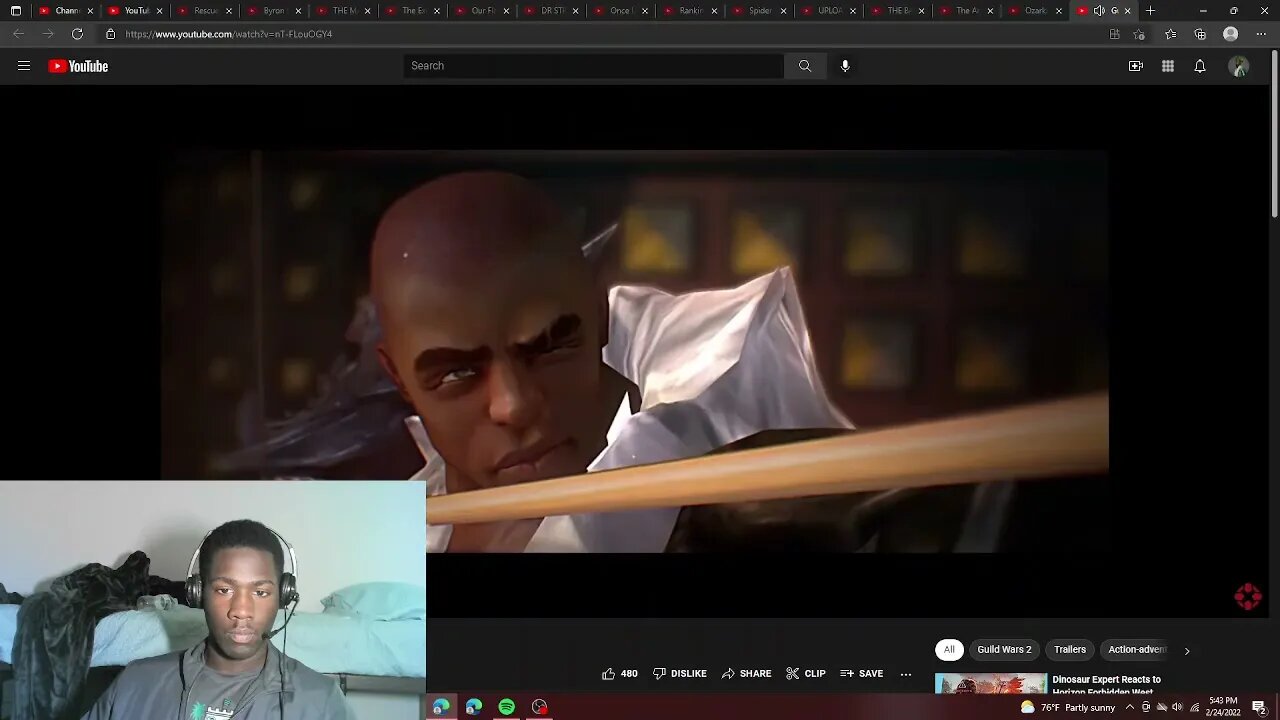
Task: Open the split/app icon beside favorites star
Action: coord(1115,34)
